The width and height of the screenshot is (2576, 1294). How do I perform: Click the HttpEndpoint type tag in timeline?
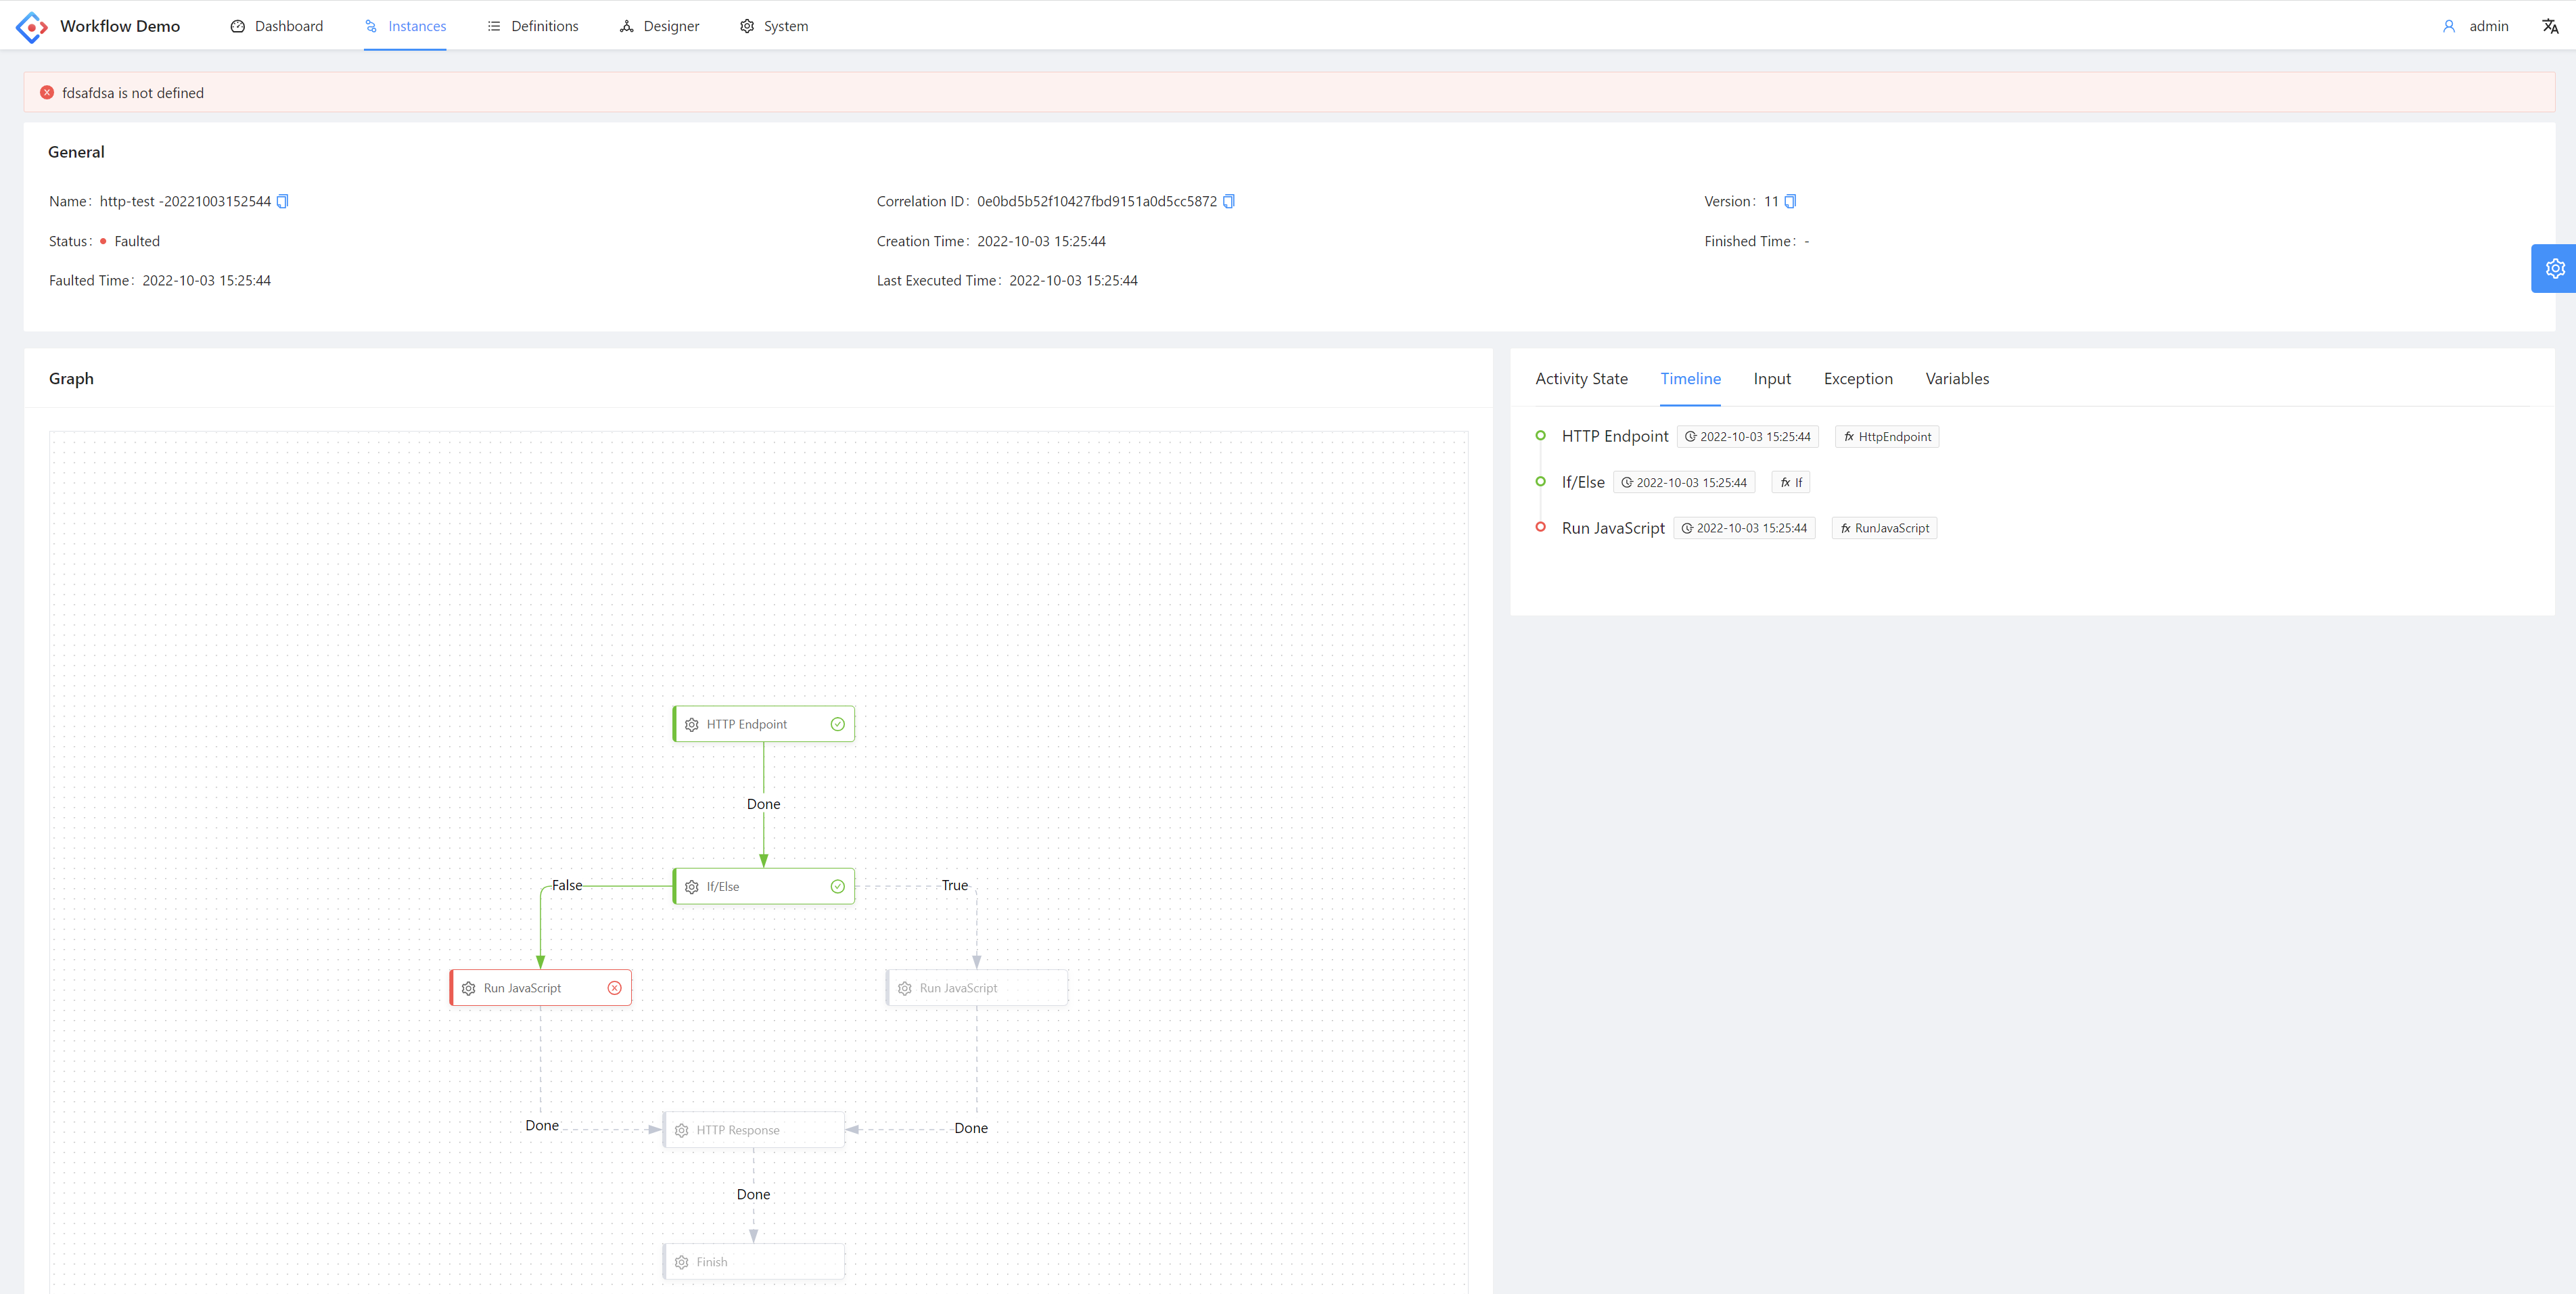(x=1887, y=437)
